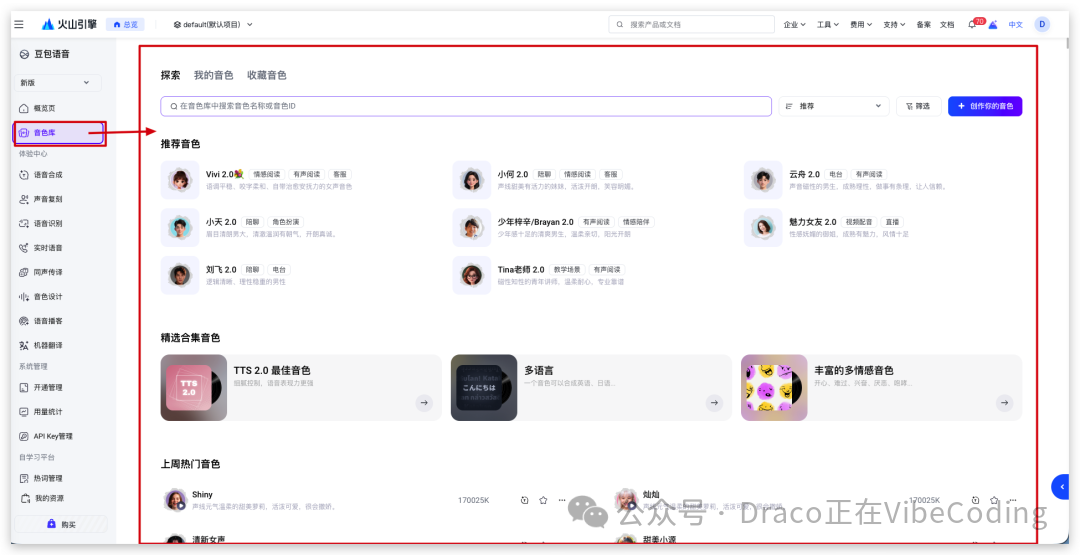Open the 总览 overview button
1080x555 pixels.
[125, 24]
